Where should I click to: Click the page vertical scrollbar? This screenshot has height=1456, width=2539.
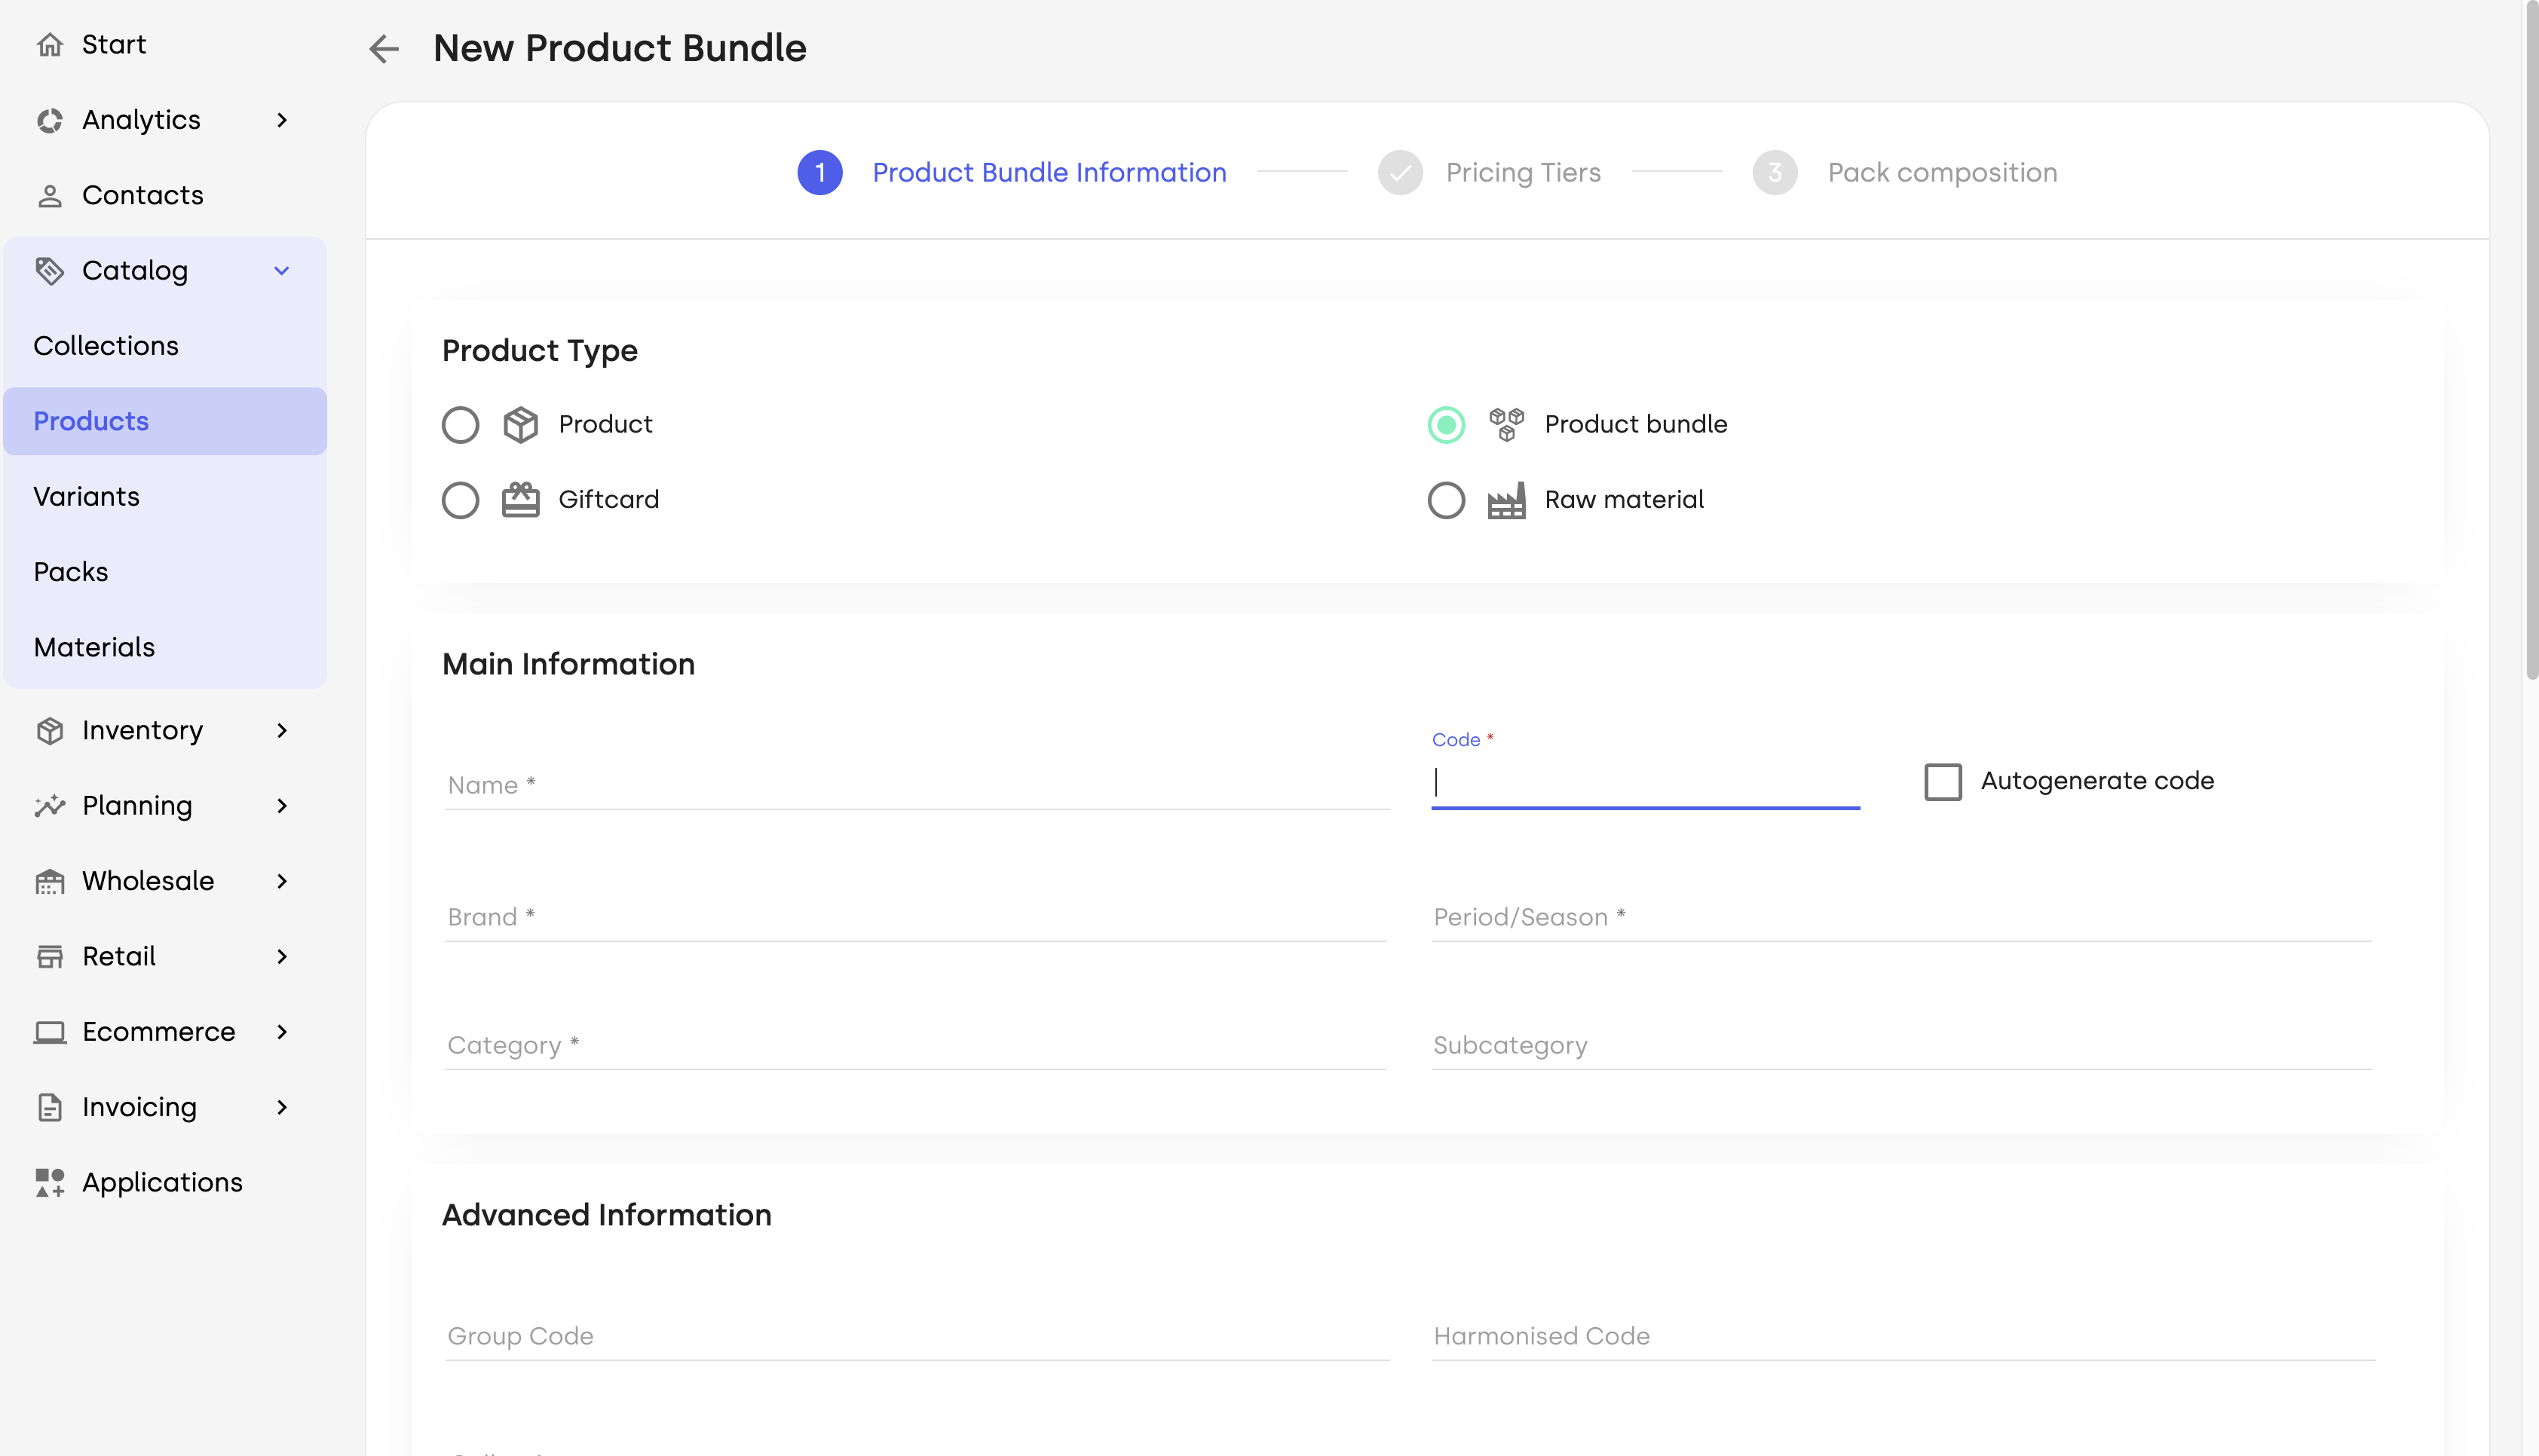pos(2531,340)
